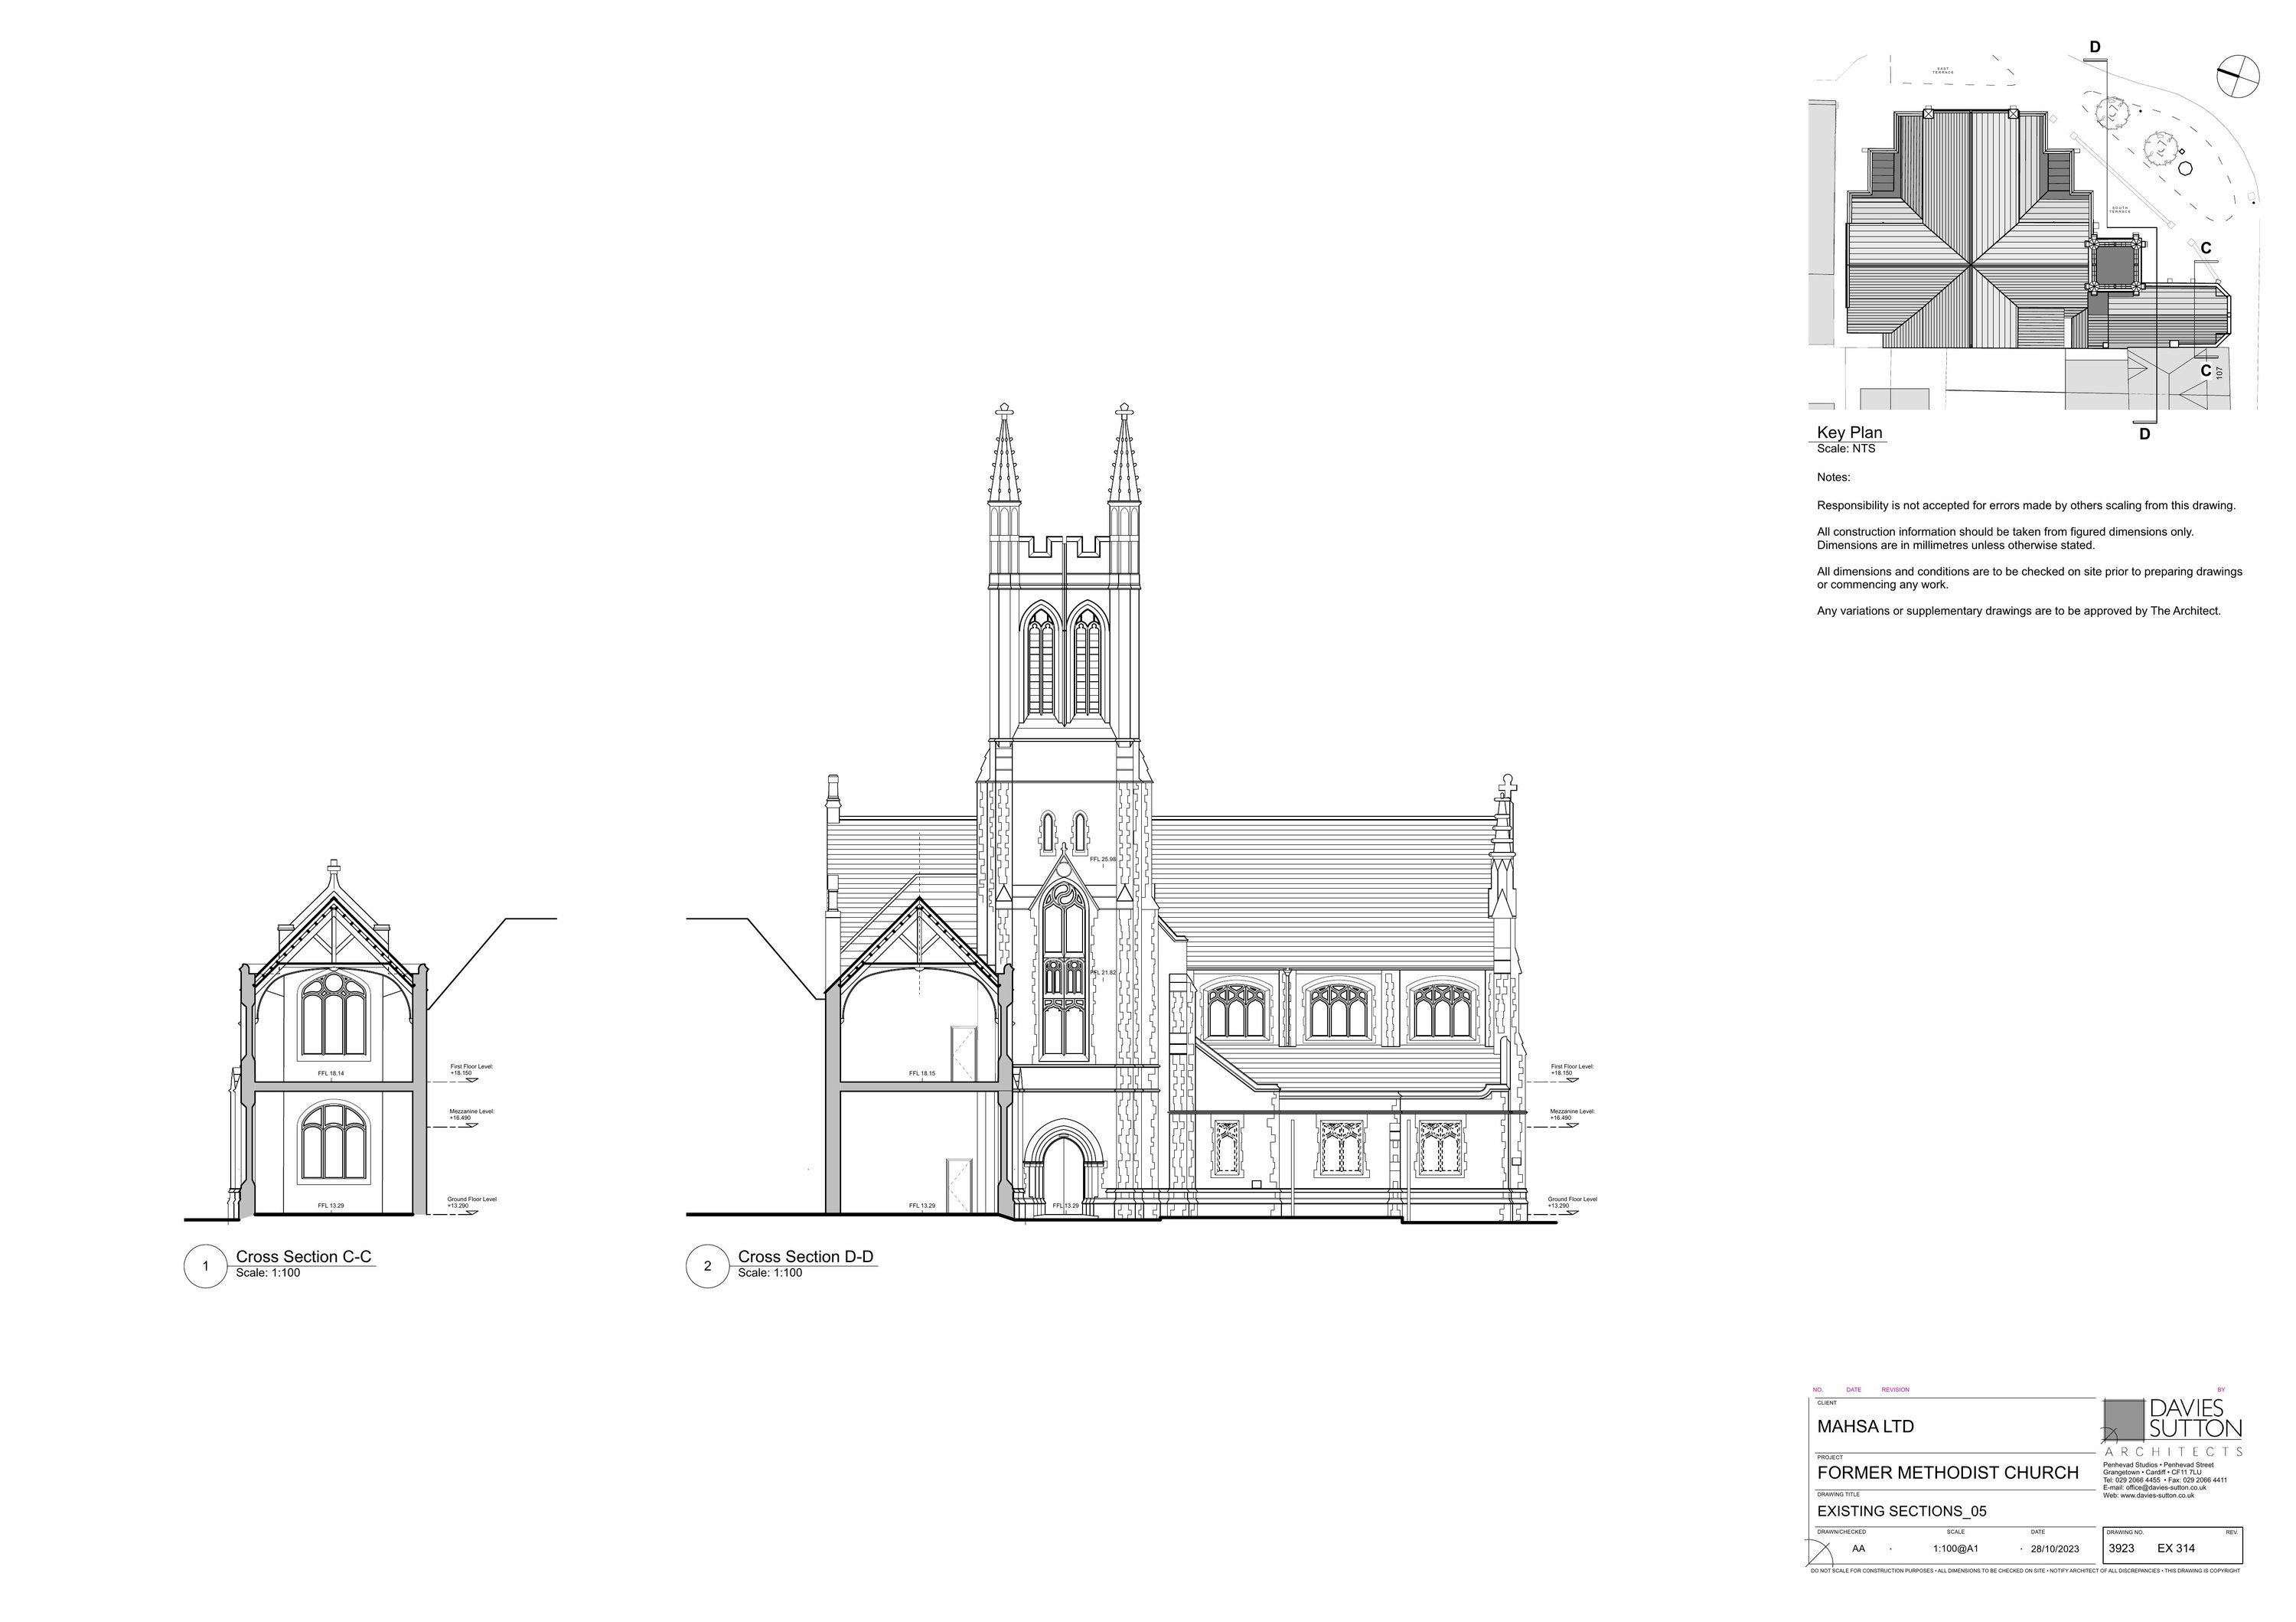The height and width of the screenshot is (1622, 2296).
Task: Click the EXISTING SECTIONS_05 drawing title
Action: [x=1901, y=1511]
